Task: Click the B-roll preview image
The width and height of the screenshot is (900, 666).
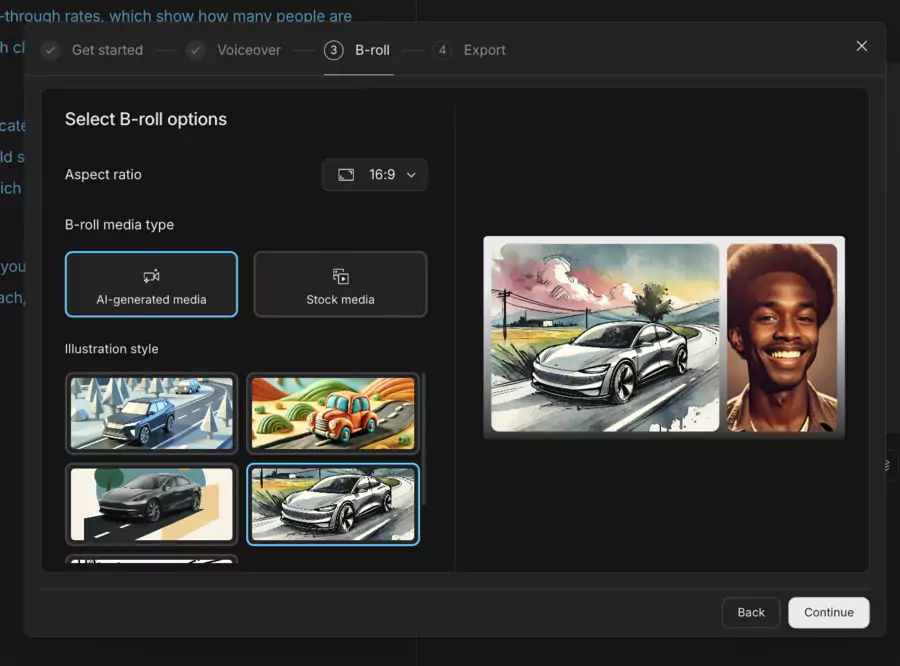Action: point(663,337)
